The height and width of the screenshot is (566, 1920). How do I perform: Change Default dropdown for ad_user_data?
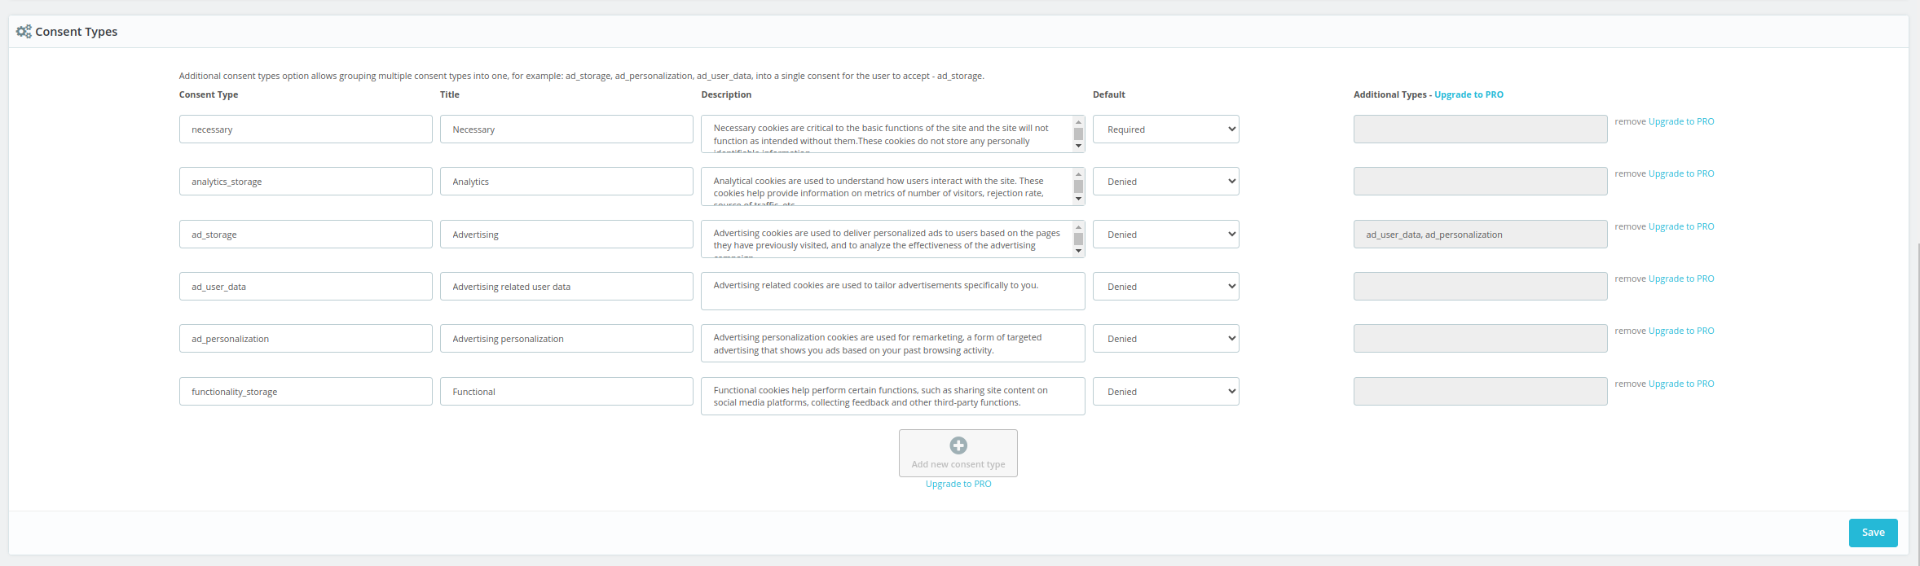tap(1165, 287)
